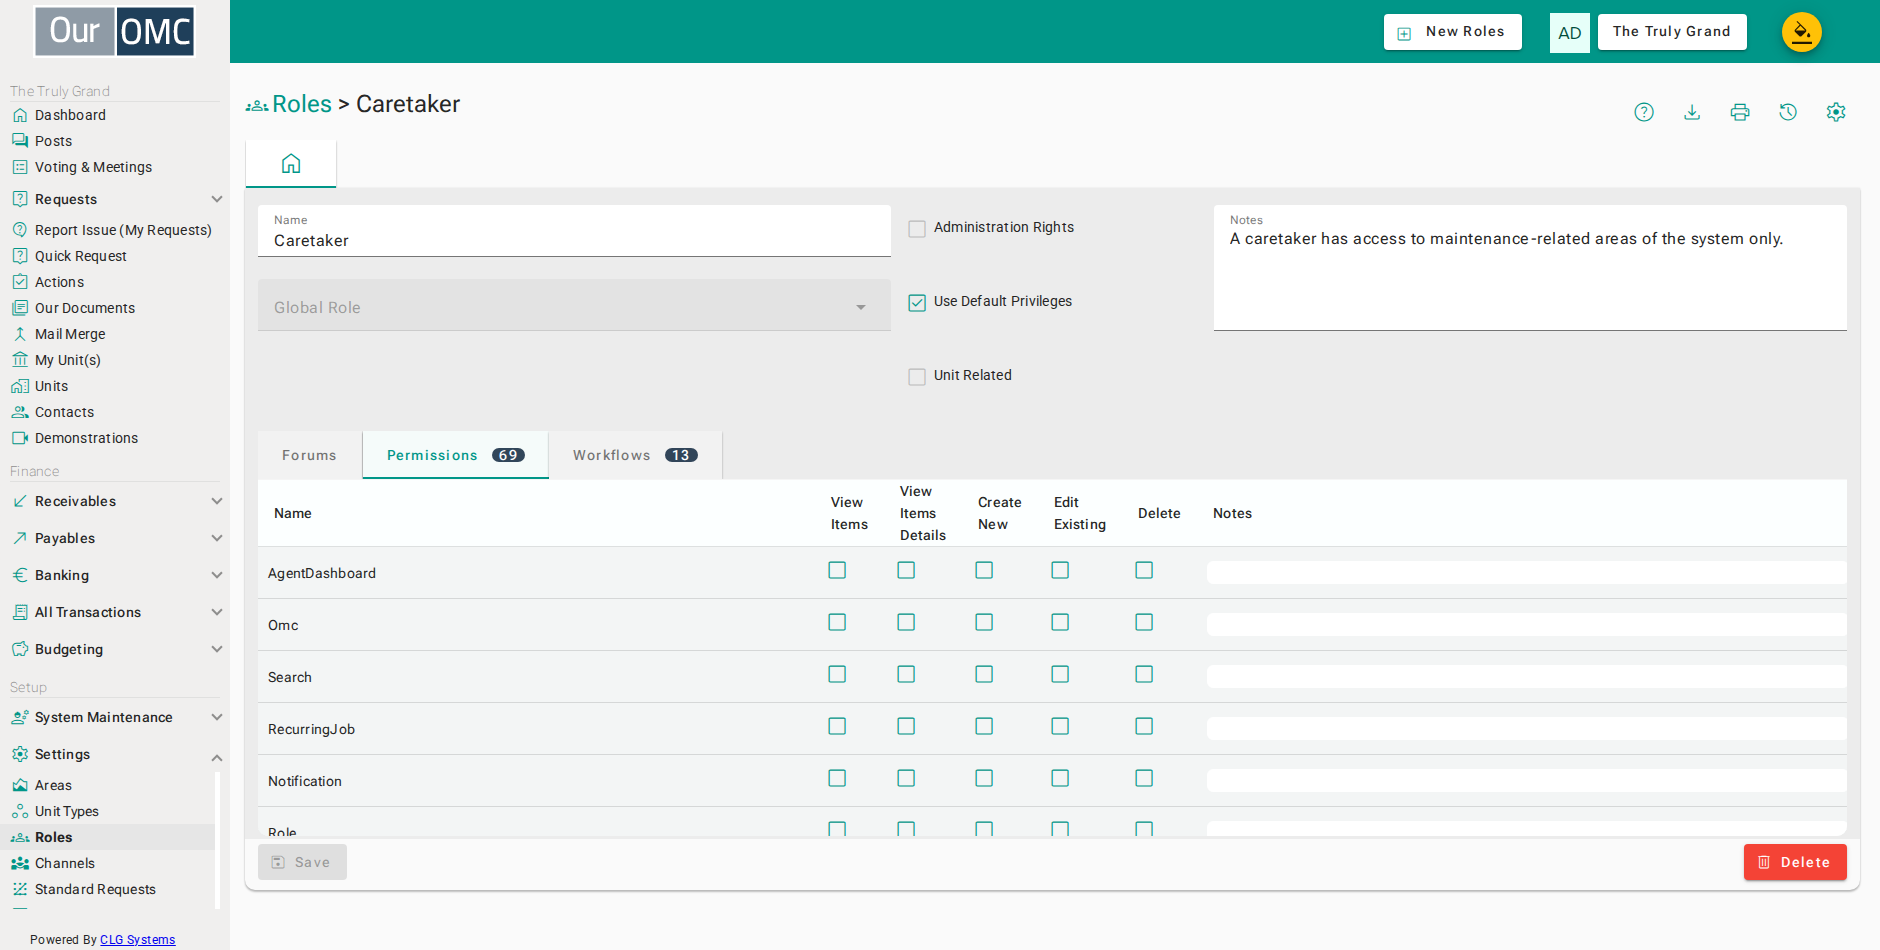This screenshot has width=1880, height=950.
Task: Click the red Delete button
Action: click(1795, 862)
